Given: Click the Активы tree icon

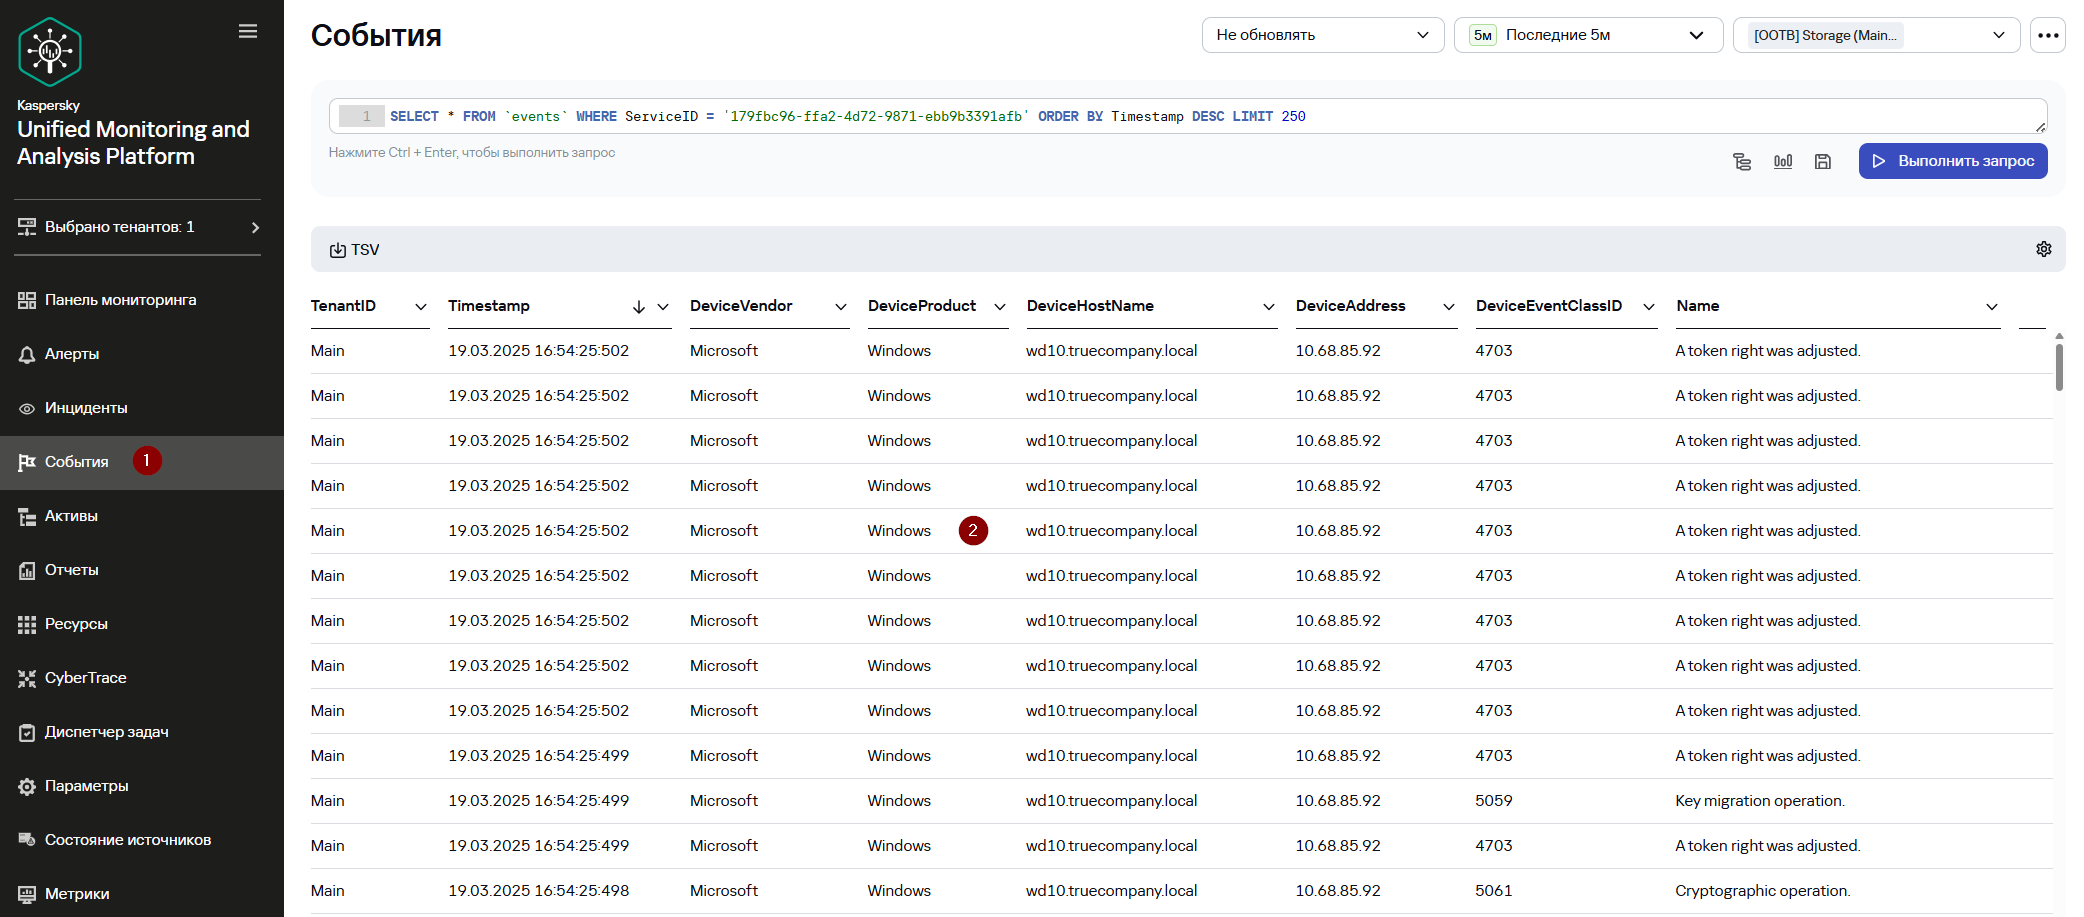Looking at the screenshot, I should point(27,517).
